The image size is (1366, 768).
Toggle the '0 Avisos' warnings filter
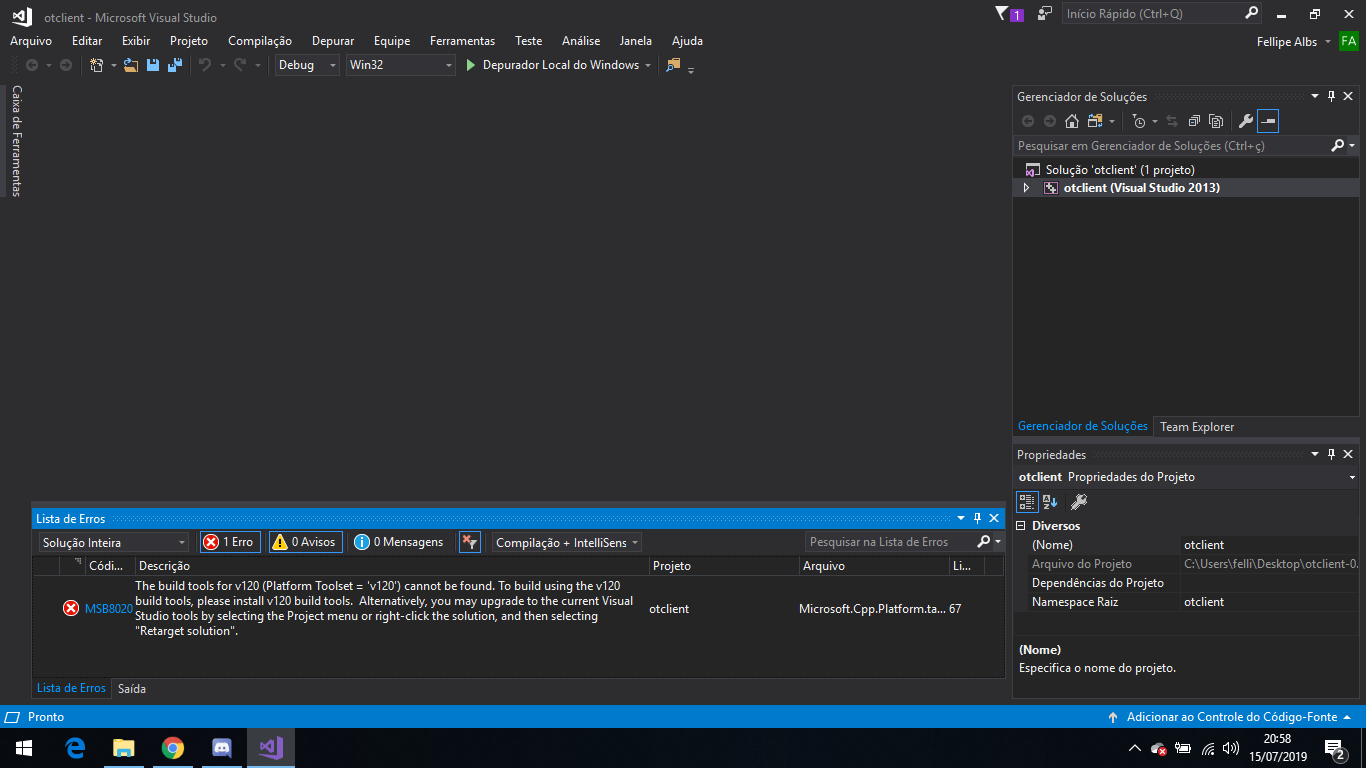click(305, 542)
